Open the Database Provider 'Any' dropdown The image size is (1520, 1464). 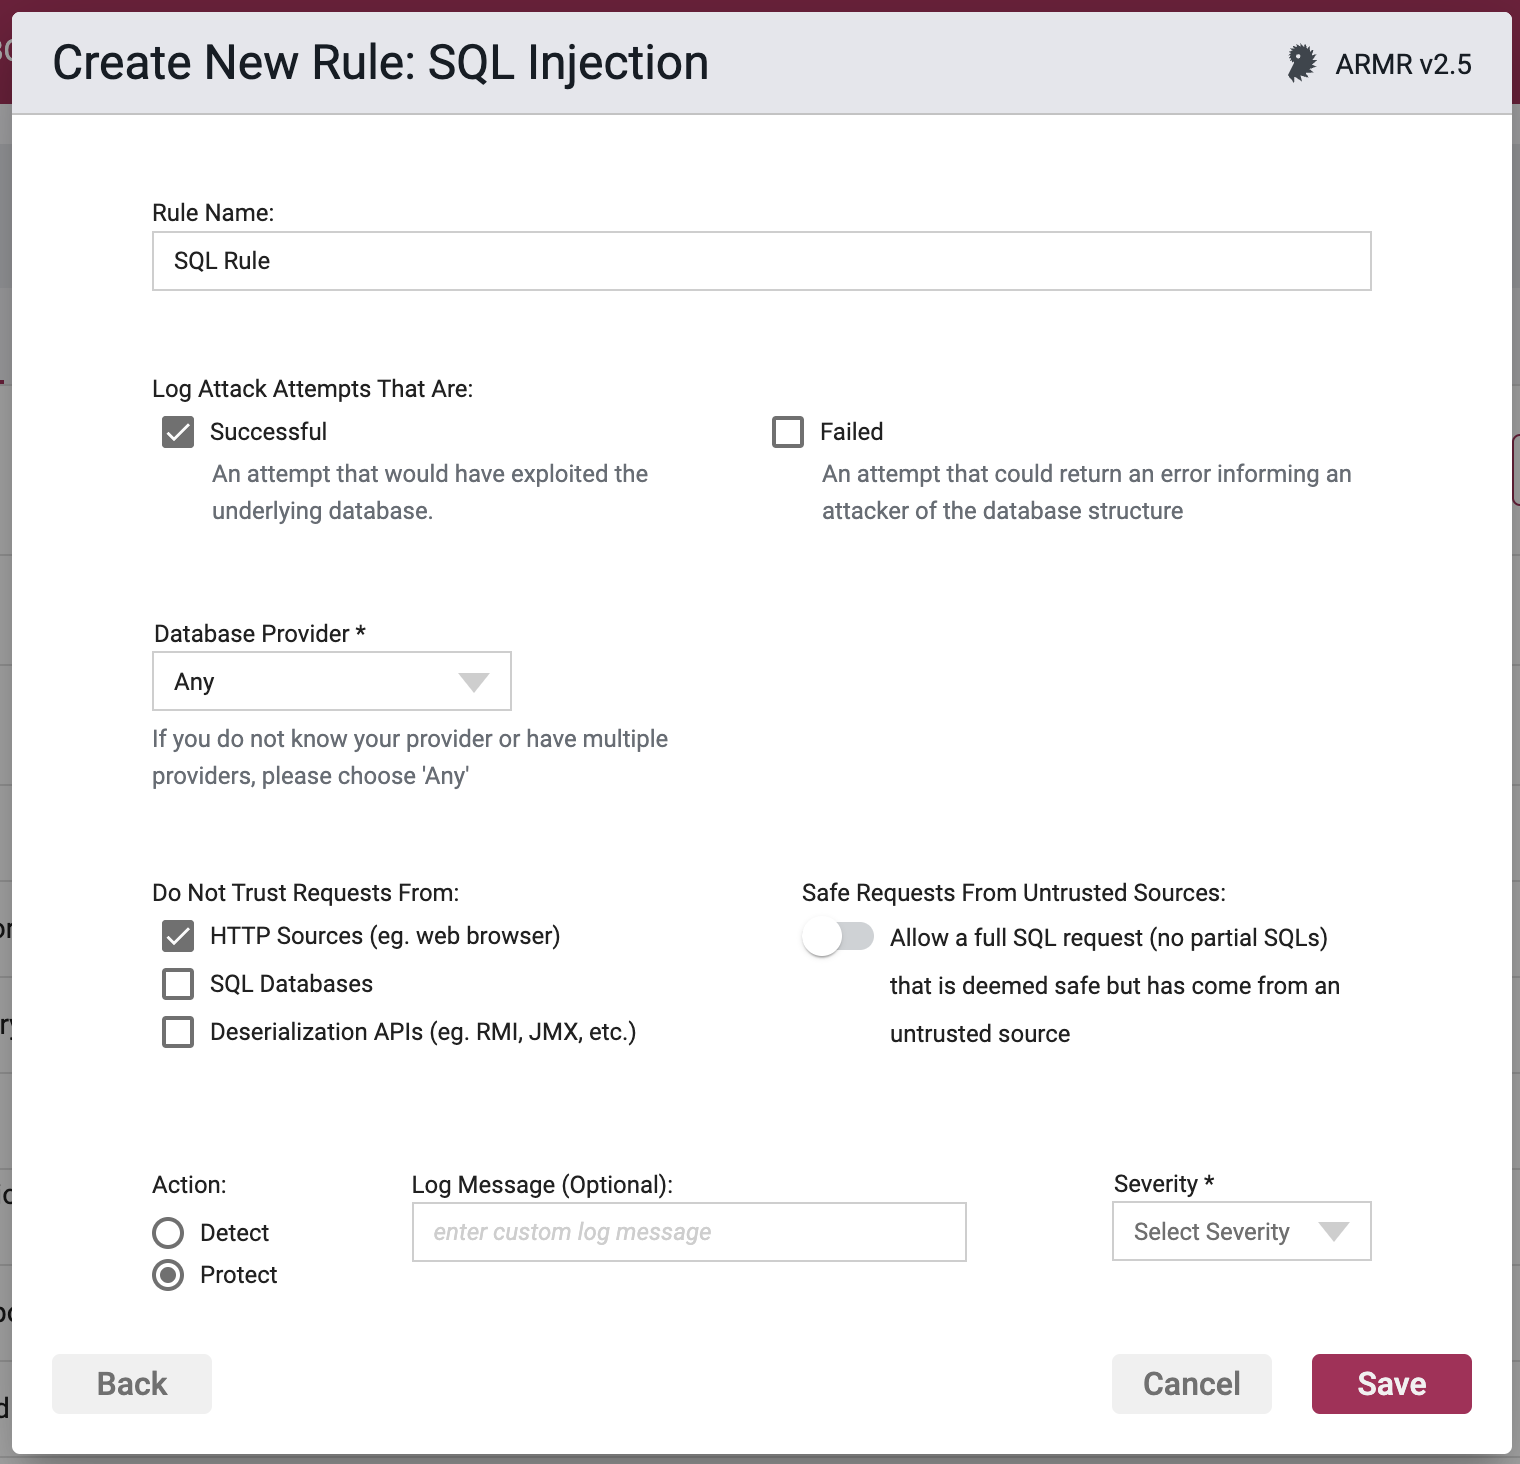coord(332,681)
